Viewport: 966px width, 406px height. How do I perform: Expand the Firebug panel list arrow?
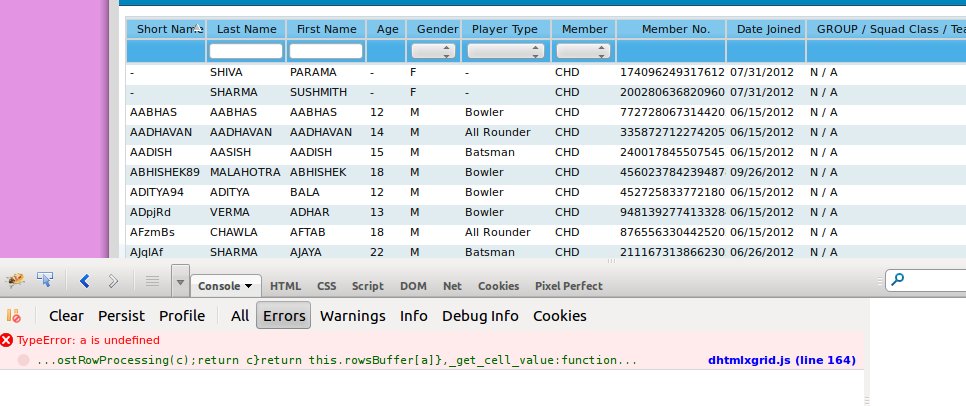click(x=180, y=282)
